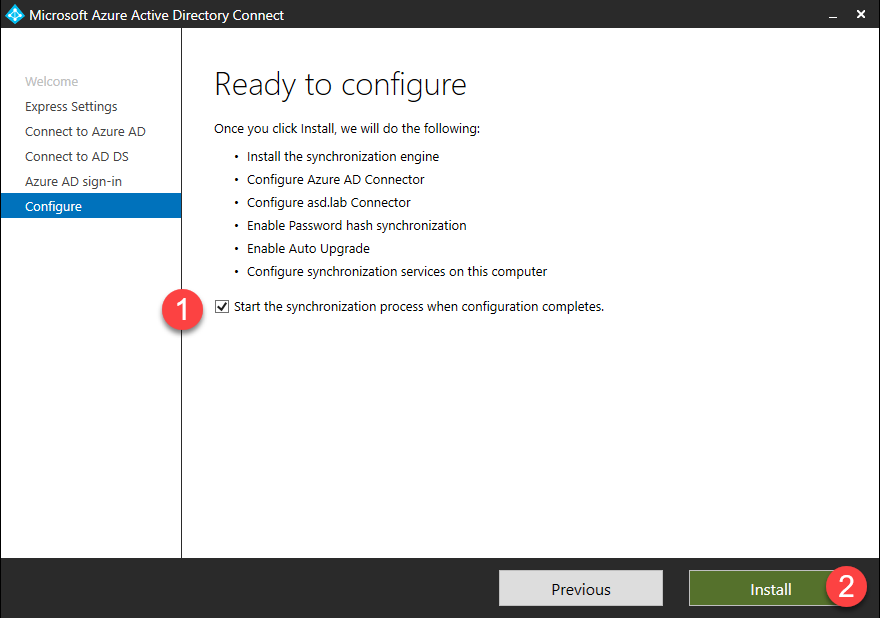This screenshot has width=880, height=618.
Task: Click 'Once you click Install' intro text
Action: click(x=347, y=129)
